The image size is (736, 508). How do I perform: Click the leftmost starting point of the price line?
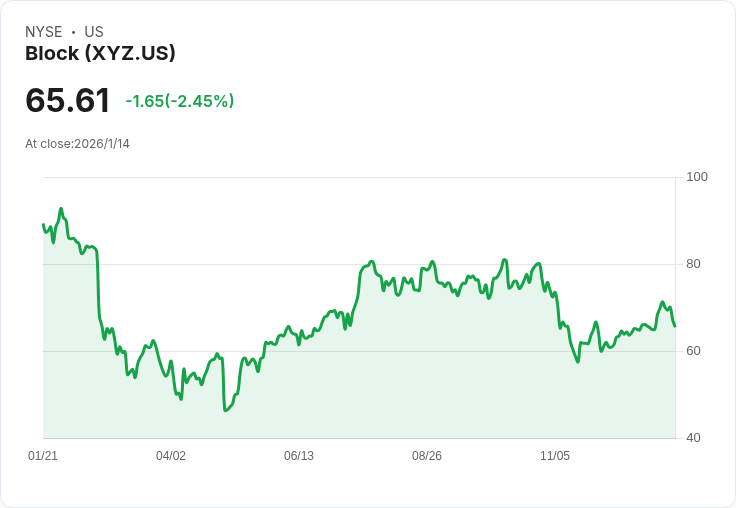(x=43, y=224)
